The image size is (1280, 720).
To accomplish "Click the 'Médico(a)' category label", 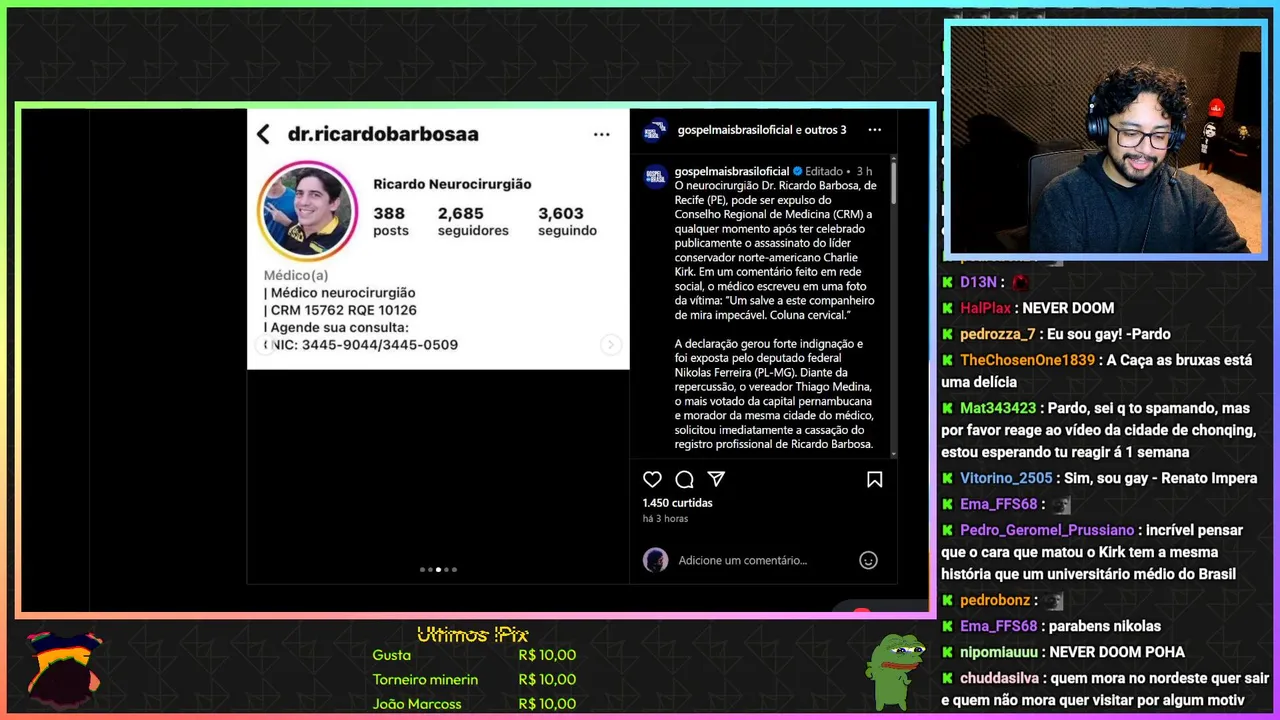I will [x=296, y=275].
